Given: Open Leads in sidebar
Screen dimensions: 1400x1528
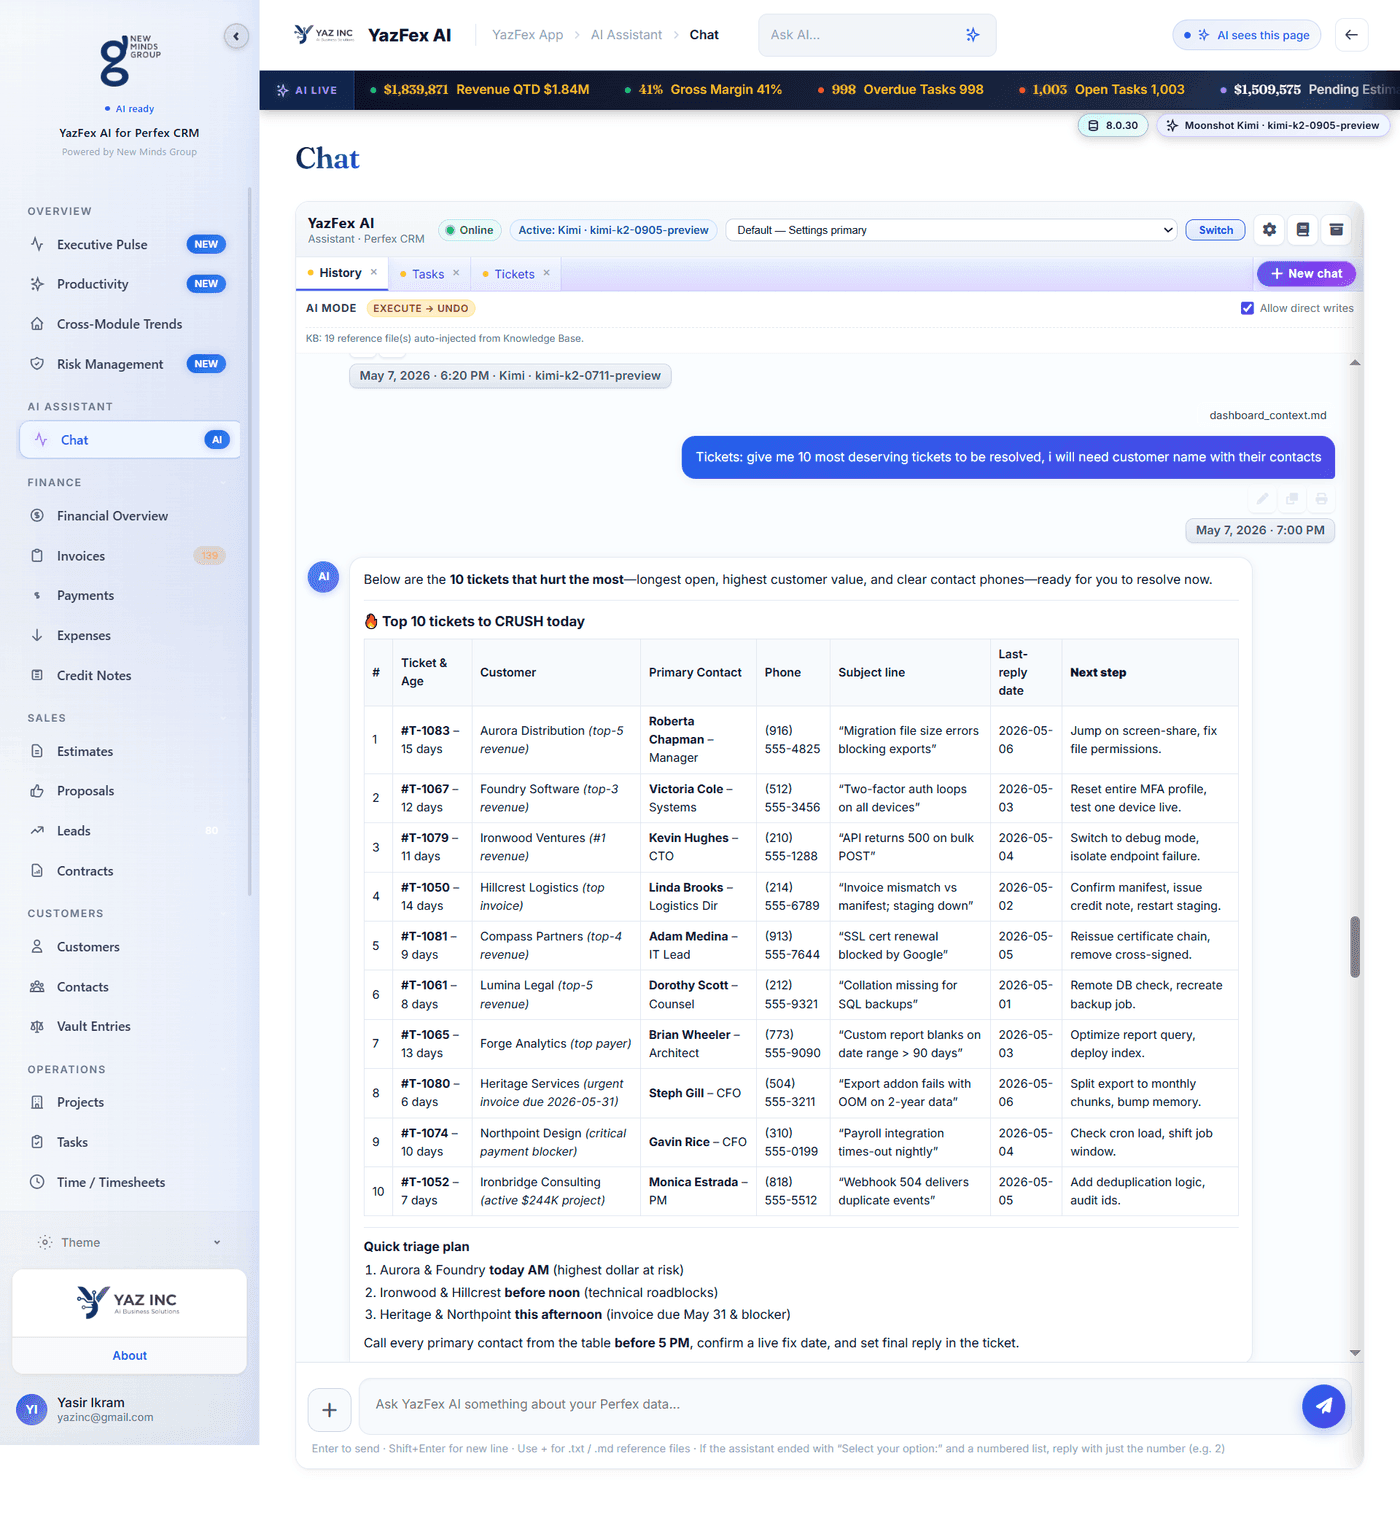Looking at the screenshot, I should click(x=130, y=831).
